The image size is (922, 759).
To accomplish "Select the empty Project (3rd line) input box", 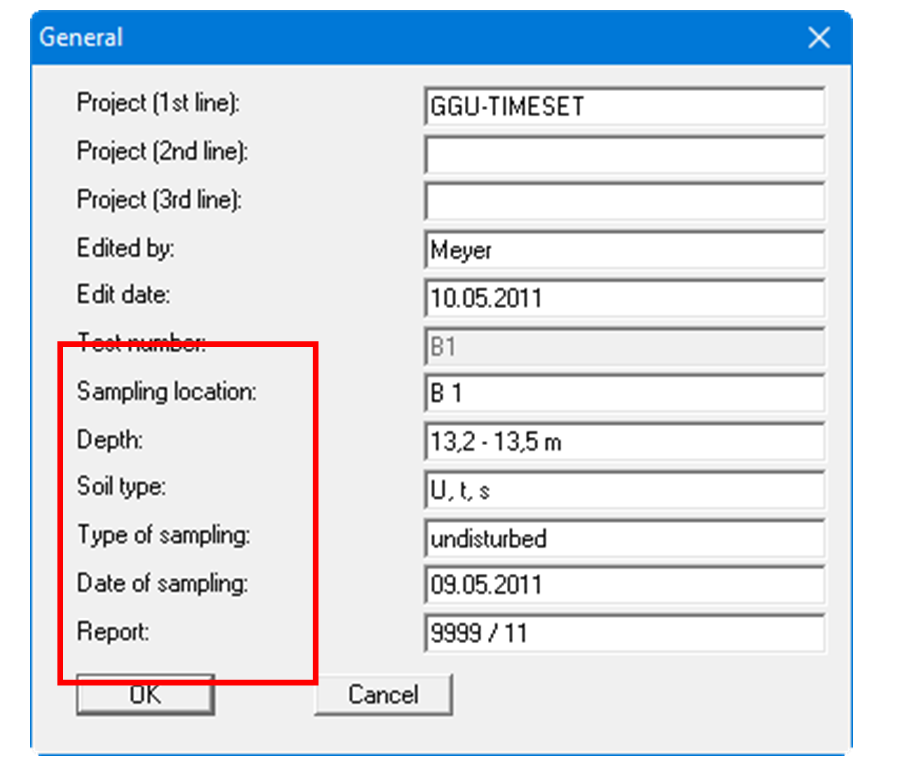I will 624,202.
